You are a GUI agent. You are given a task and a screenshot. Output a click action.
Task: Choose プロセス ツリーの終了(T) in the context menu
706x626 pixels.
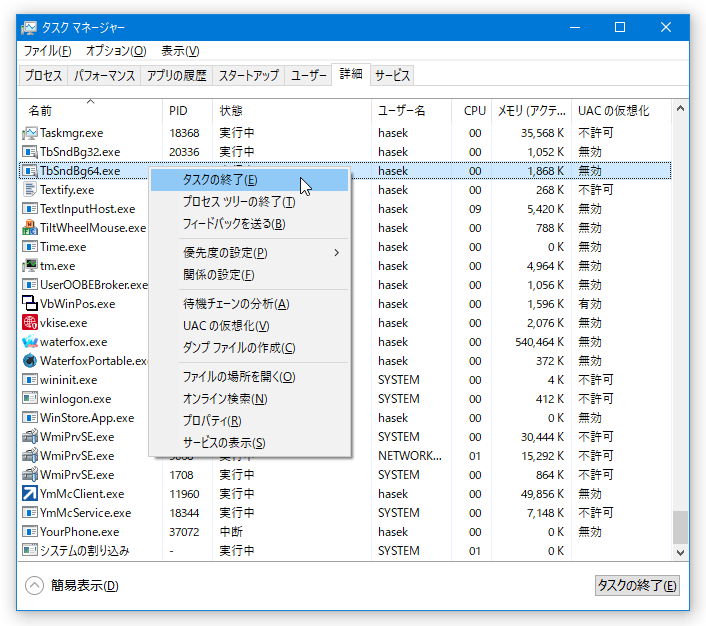click(x=249, y=202)
